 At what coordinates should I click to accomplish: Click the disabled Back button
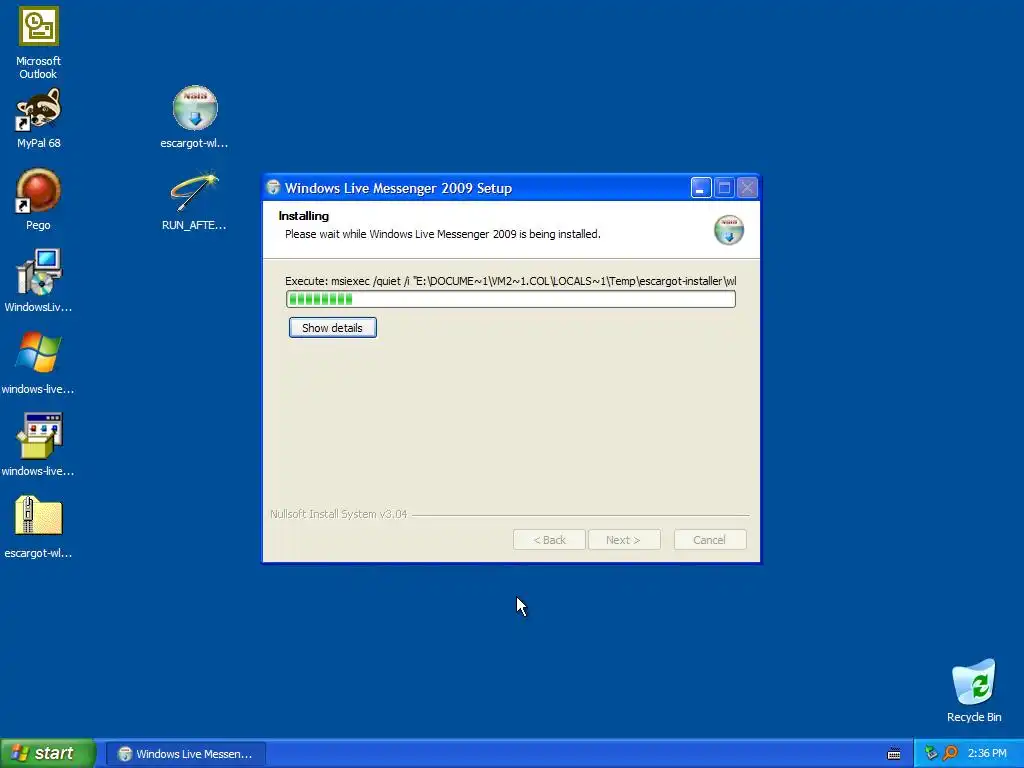click(549, 540)
